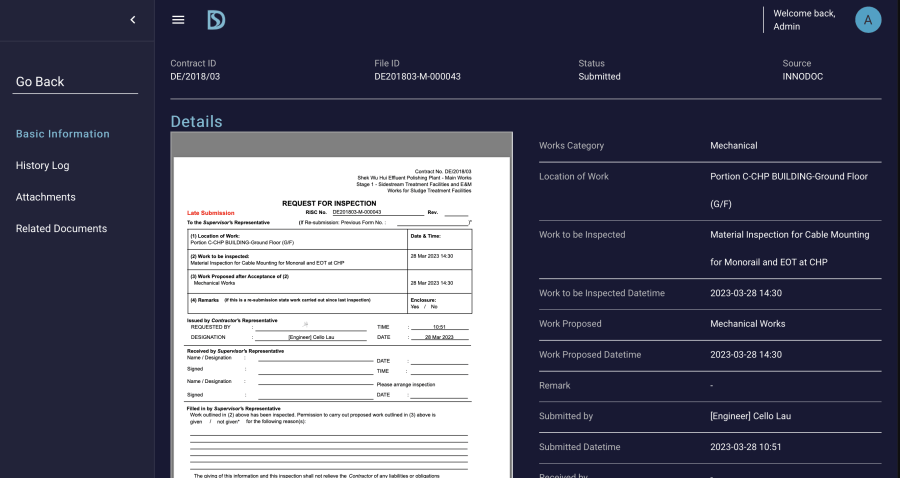This screenshot has width=900, height=478.
Task: Click the INNODOC source value
Action: (x=803, y=77)
